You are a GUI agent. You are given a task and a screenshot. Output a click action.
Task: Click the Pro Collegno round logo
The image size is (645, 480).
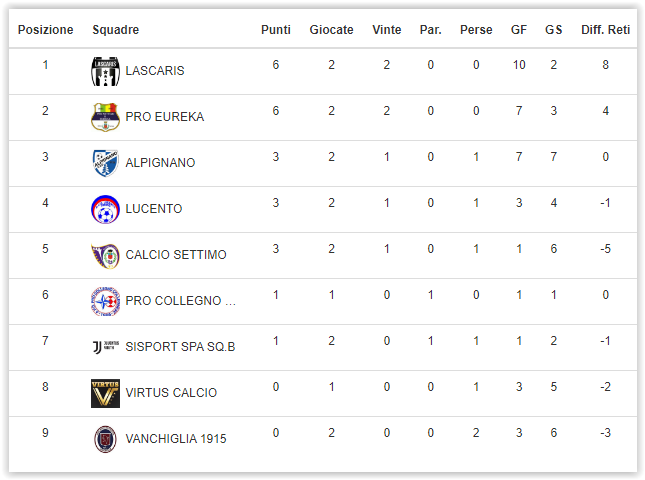point(105,301)
